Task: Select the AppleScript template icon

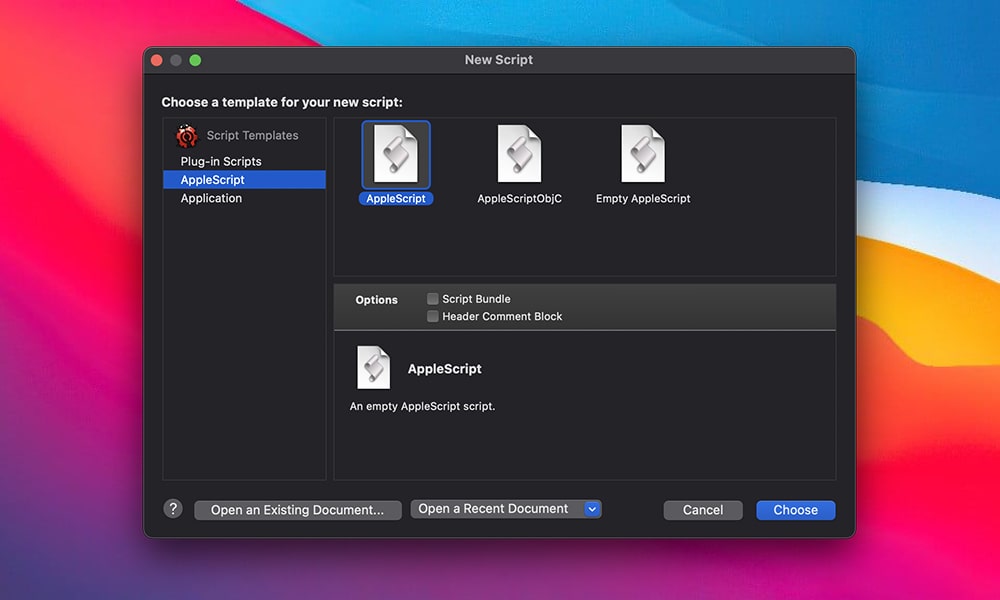Action: (395, 153)
